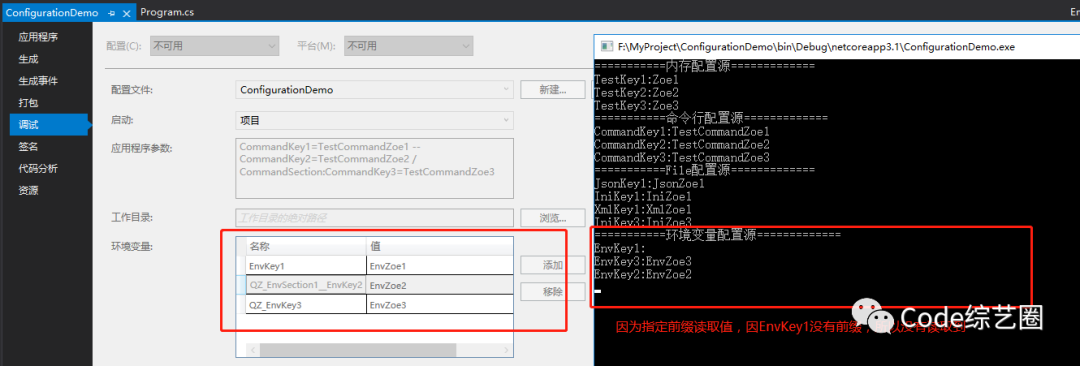Expand the 启动 项目 dropdown
The height and width of the screenshot is (366, 1080).
coord(375,121)
